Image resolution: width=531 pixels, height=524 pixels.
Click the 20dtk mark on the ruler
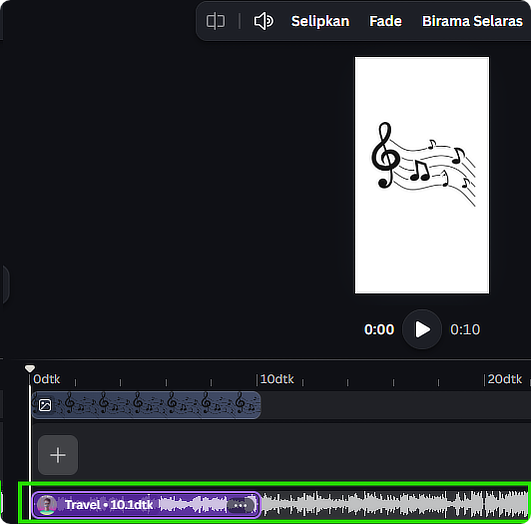(505, 379)
